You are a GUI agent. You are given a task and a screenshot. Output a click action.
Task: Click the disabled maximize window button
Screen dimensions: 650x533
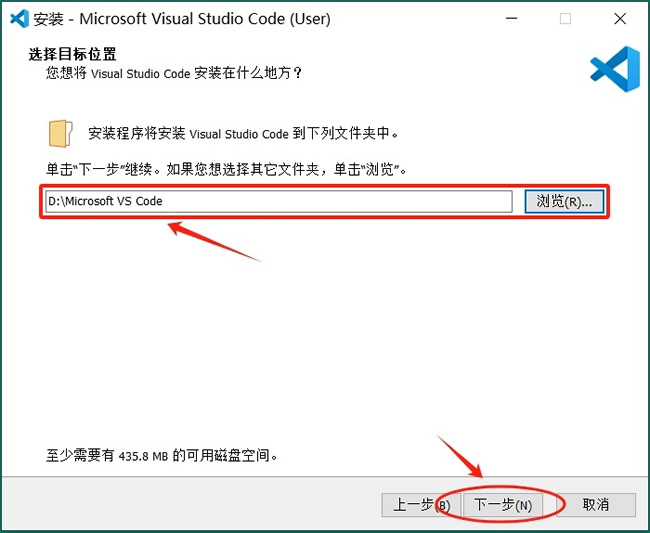[565, 19]
